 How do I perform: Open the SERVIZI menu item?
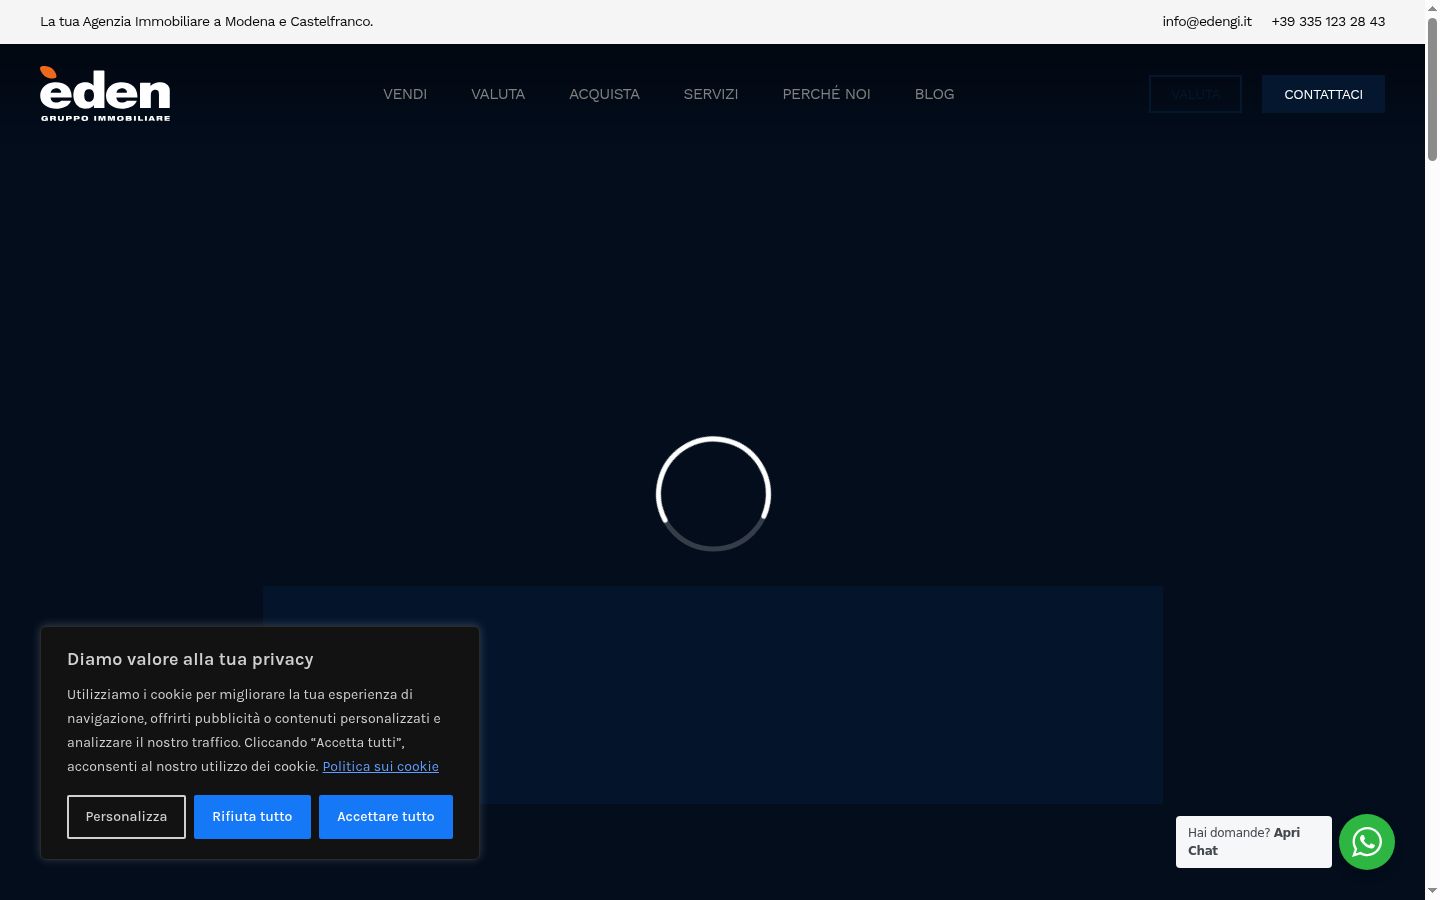point(711,94)
